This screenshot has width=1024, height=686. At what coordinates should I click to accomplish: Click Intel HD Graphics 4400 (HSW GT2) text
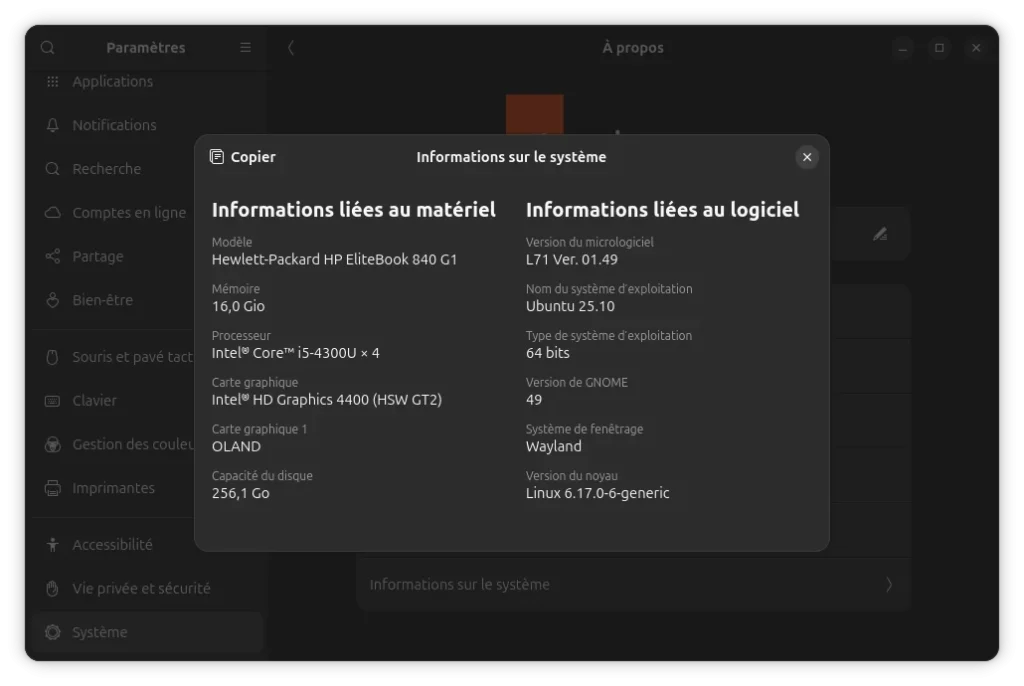[327, 400]
